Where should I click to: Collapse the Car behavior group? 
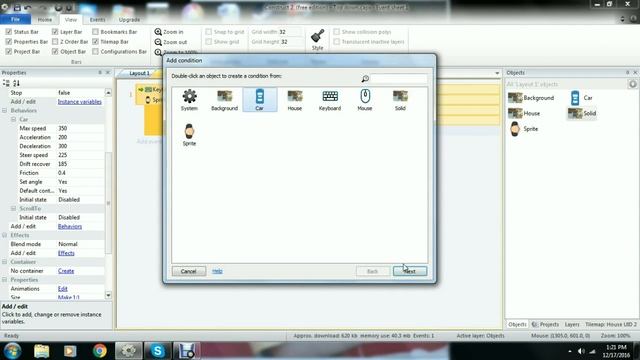[x=13, y=120]
